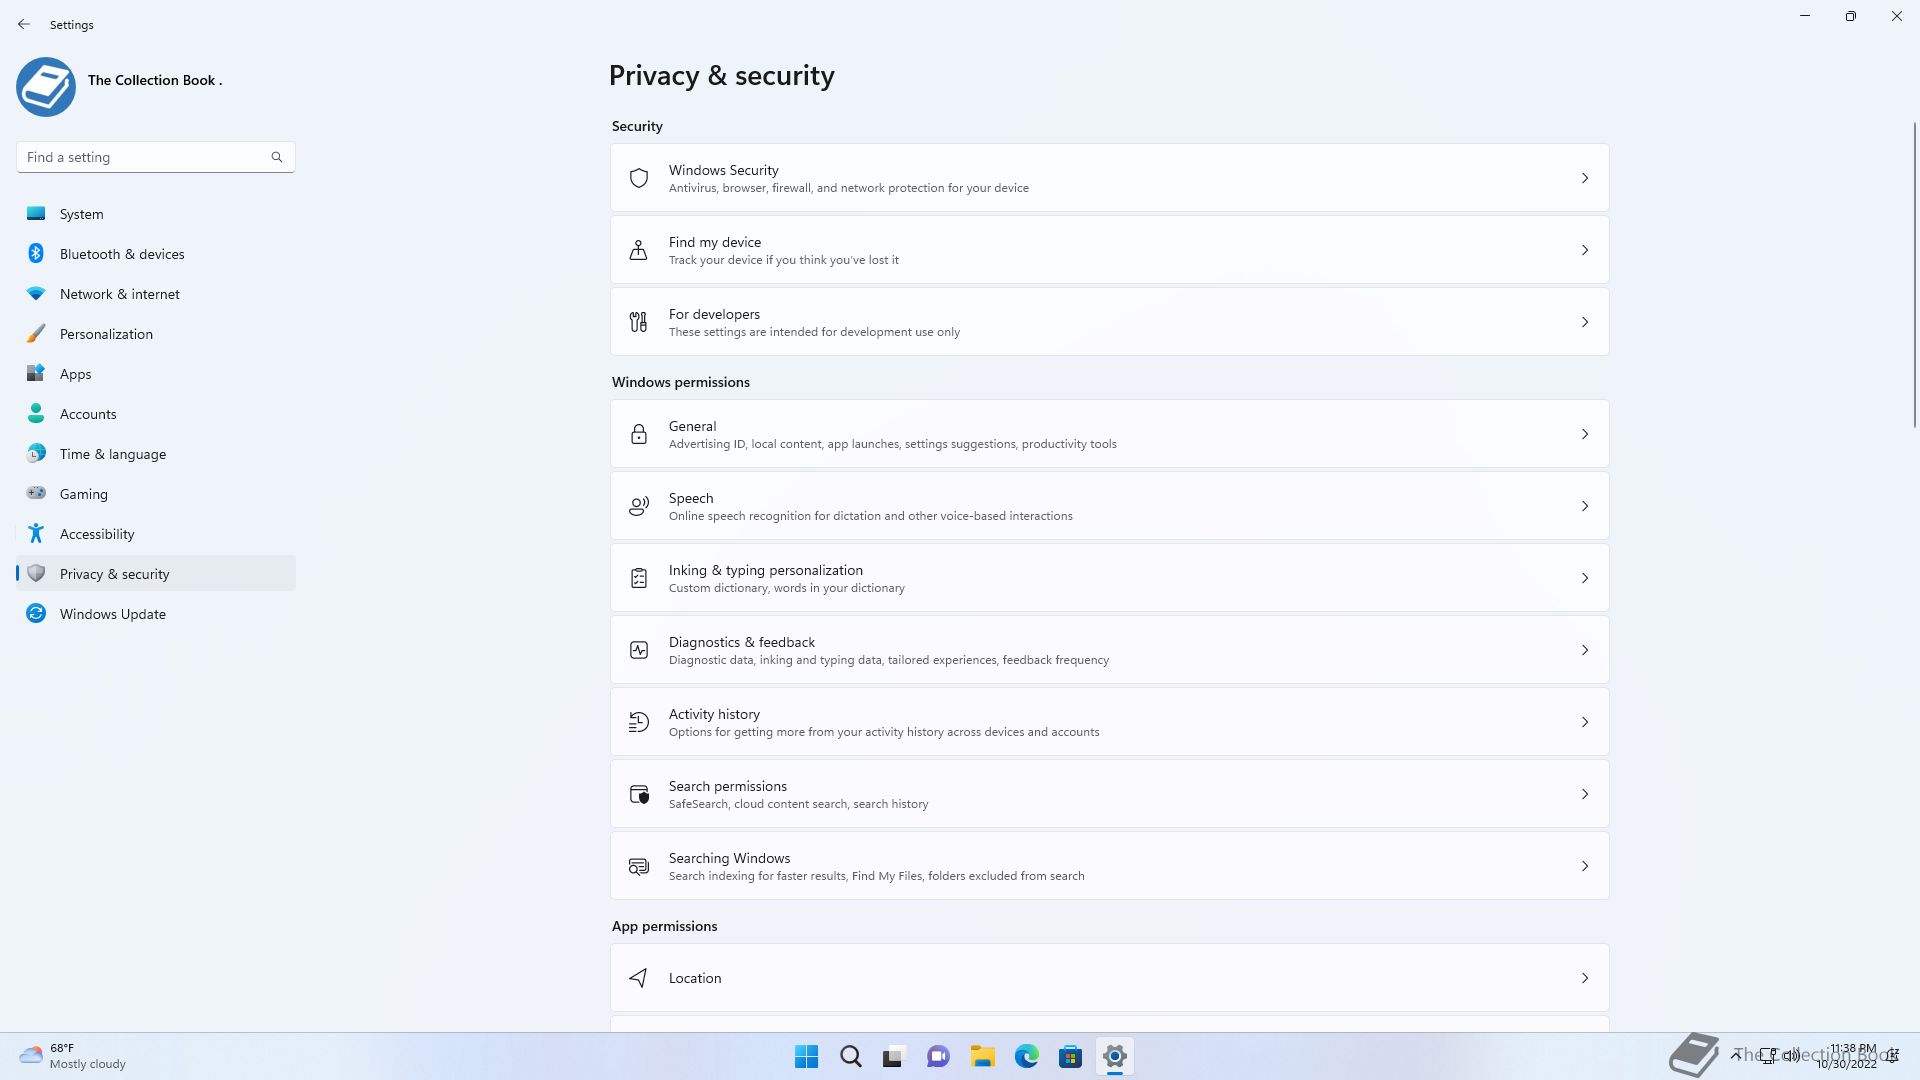This screenshot has height=1080, width=1920.
Task: Open Windows Update category
Action: tap(156, 614)
